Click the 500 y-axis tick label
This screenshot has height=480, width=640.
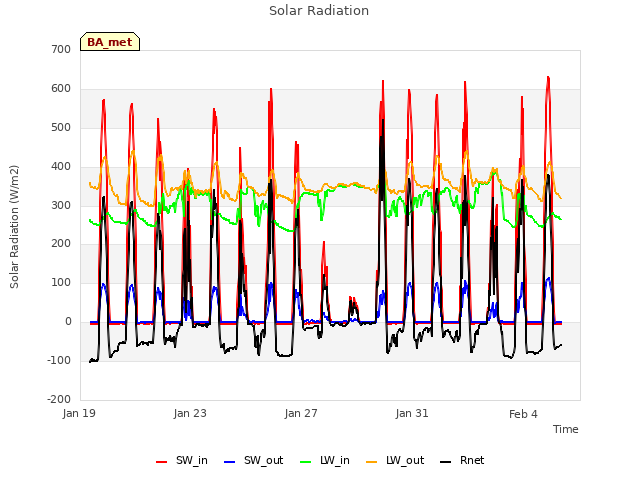point(61,127)
